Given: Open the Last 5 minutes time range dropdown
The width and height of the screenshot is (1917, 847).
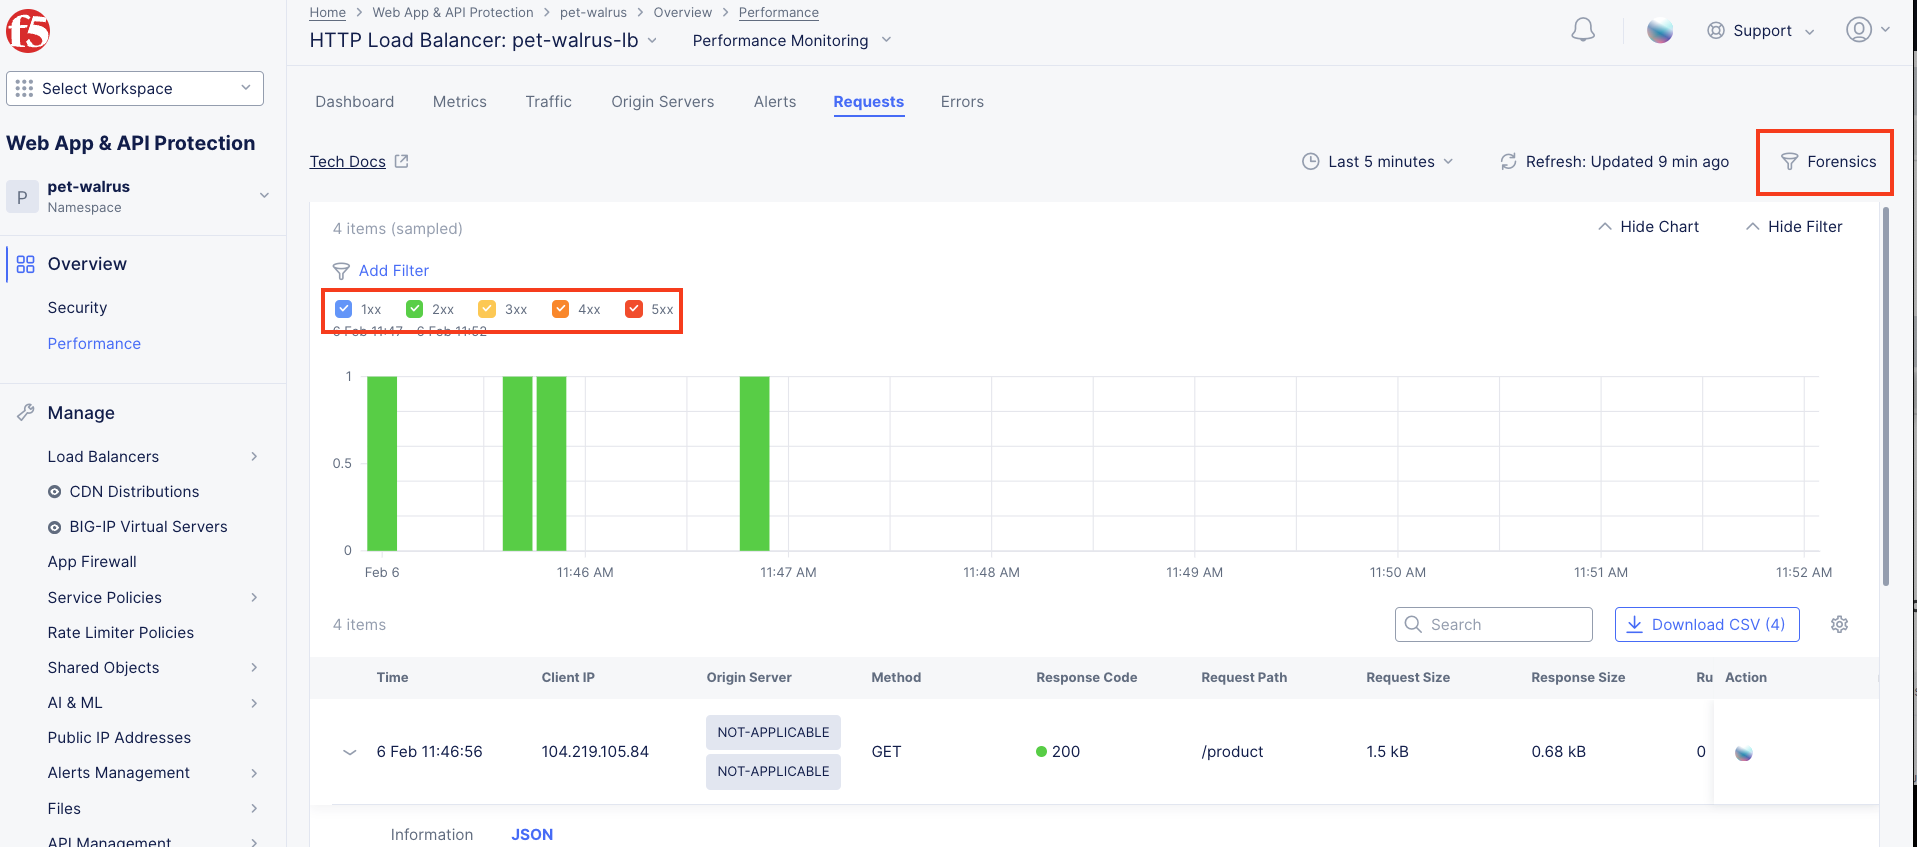Looking at the screenshot, I should pos(1378,162).
